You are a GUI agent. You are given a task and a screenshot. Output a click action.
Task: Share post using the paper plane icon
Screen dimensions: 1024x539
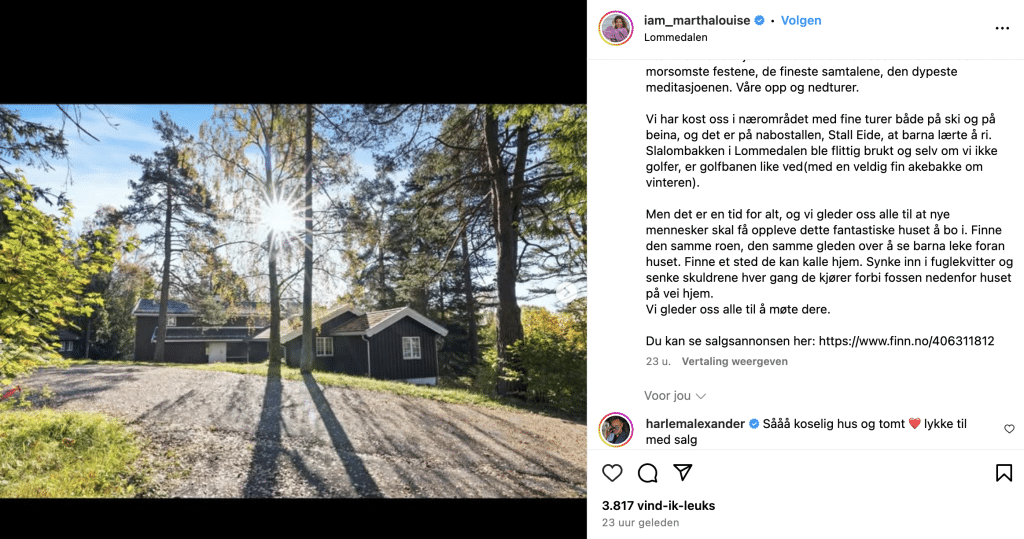pyautogui.click(x=682, y=472)
